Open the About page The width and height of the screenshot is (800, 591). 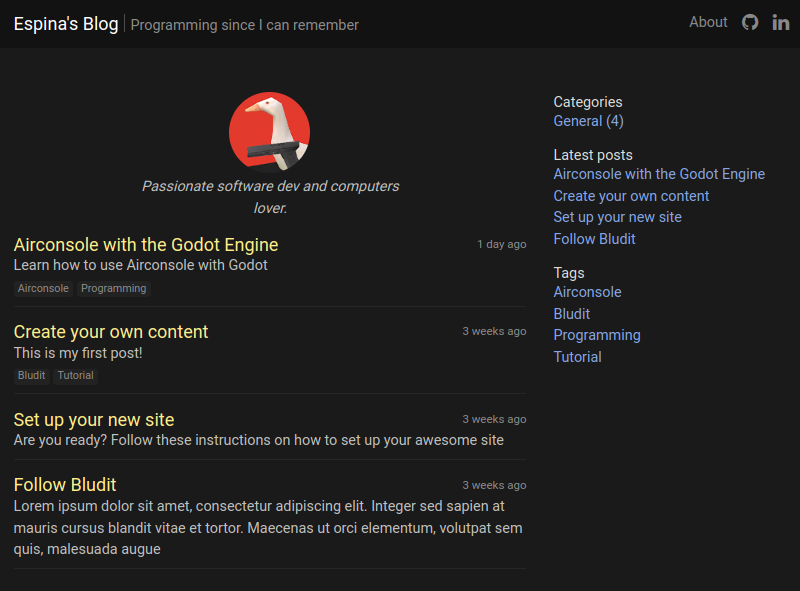pyautogui.click(x=708, y=22)
